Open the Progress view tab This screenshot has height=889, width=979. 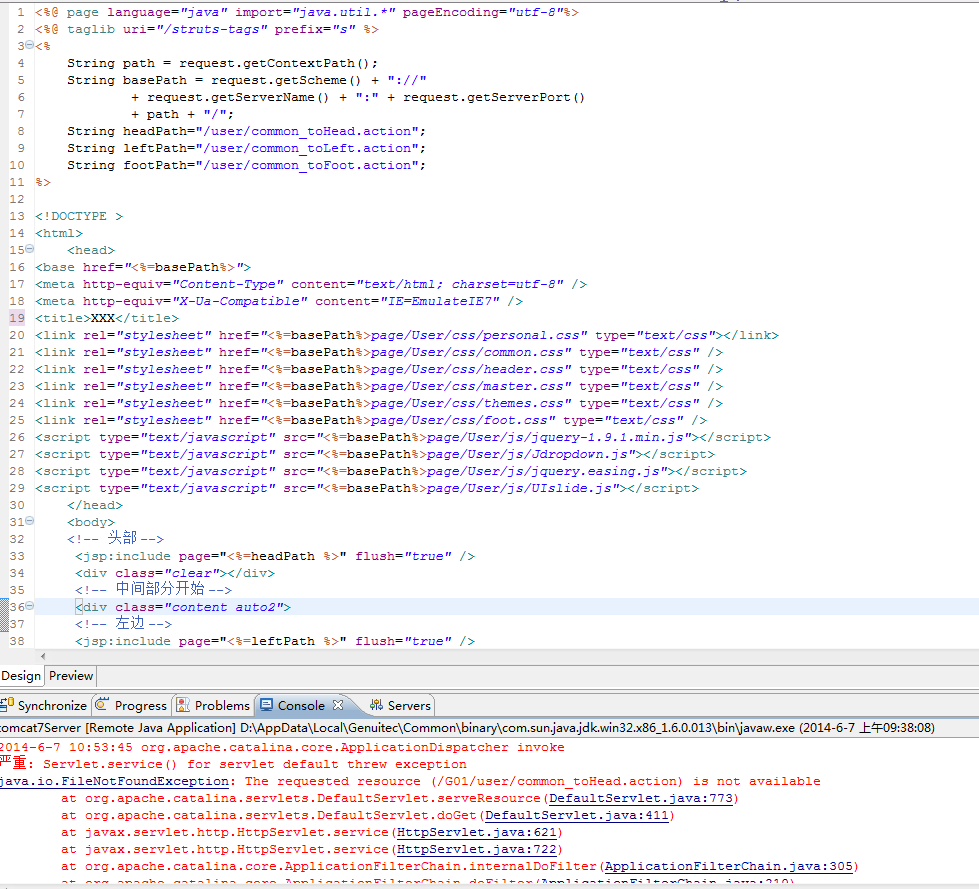tap(132, 705)
